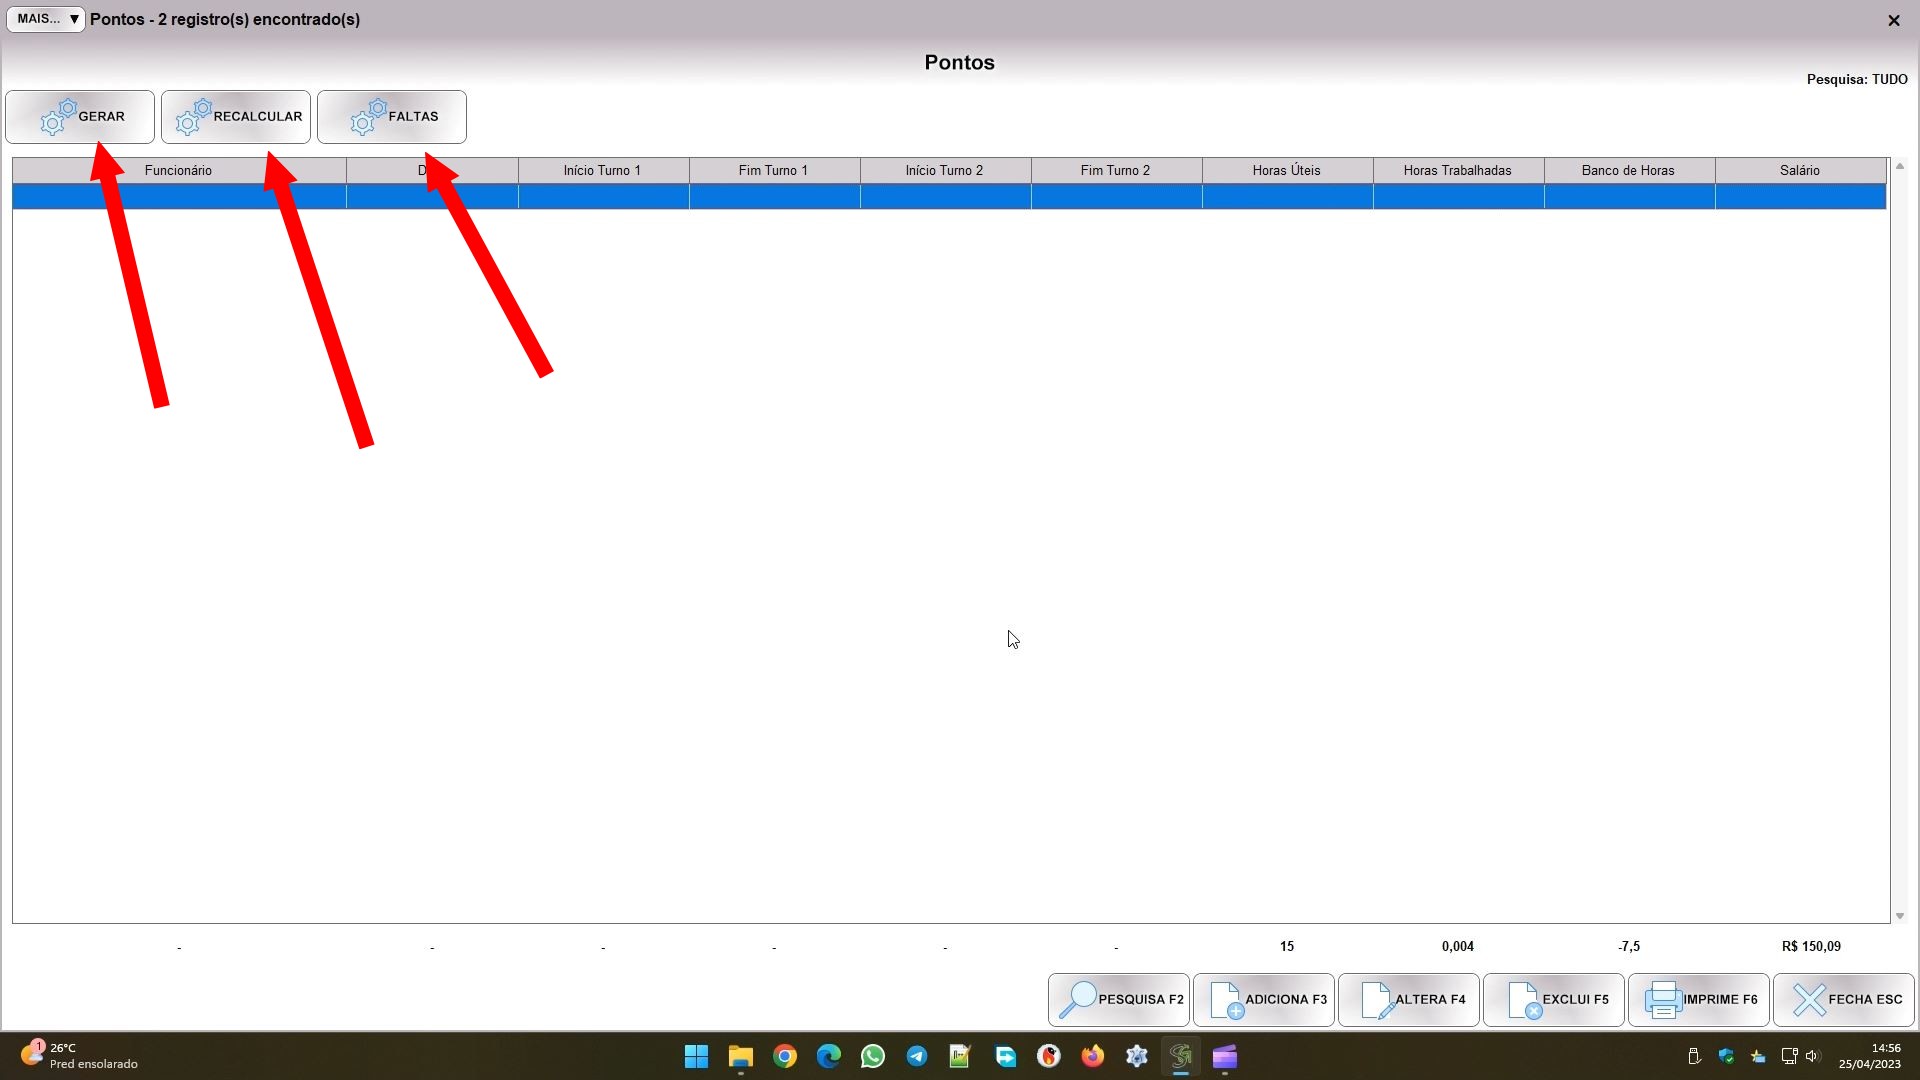Screen dimensions: 1920x1080
Task: Click the scrollbar up arrow
Action: pos(1900,166)
